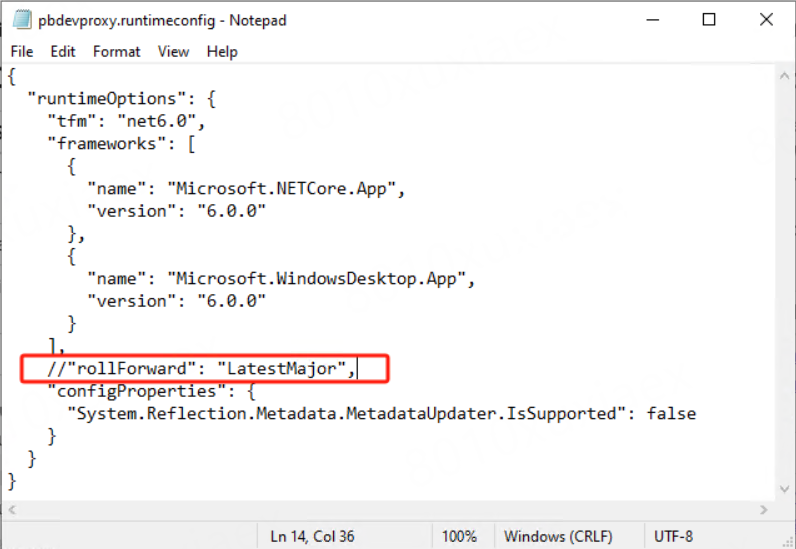The height and width of the screenshot is (549, 796).
Task: Click the rollForward LatestMajor line
Action: (x=200, y=369)
